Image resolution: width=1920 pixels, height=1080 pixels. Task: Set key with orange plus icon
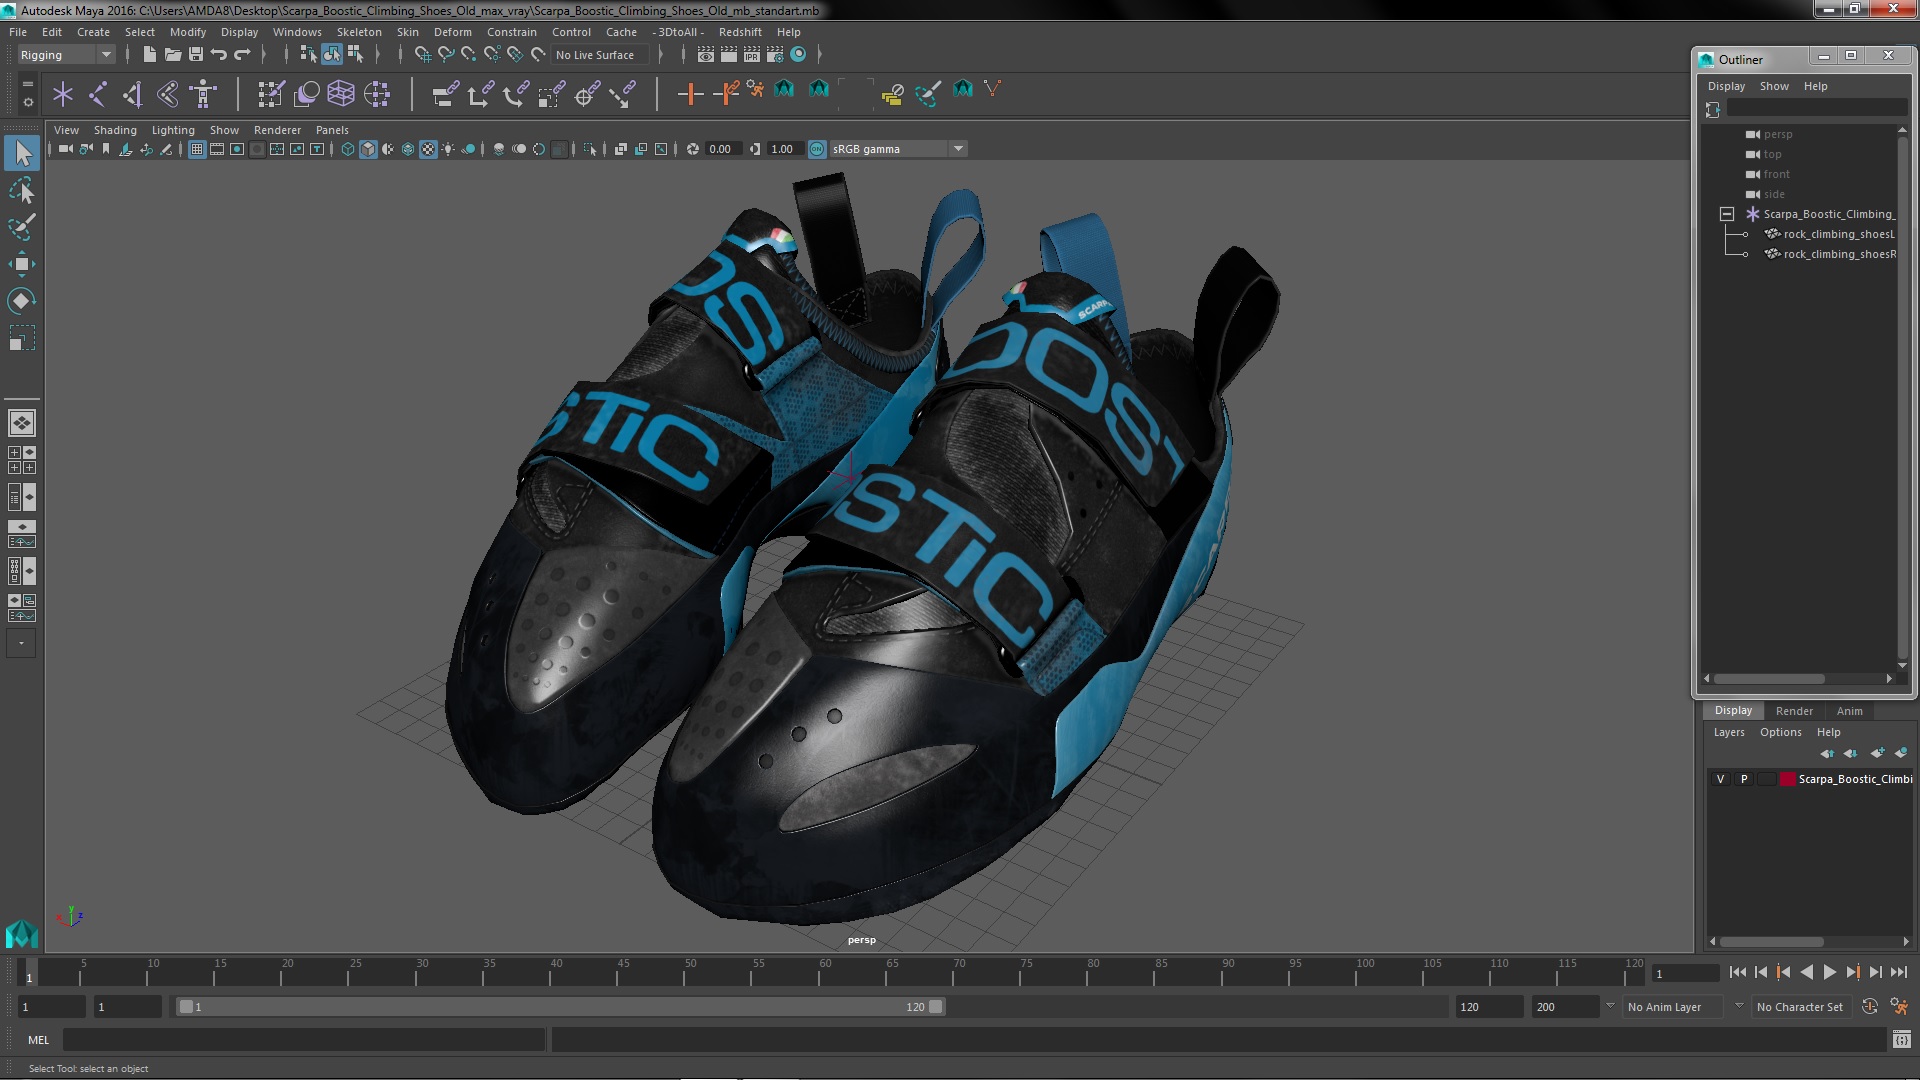pyautogui.click(x=690, y=94)
